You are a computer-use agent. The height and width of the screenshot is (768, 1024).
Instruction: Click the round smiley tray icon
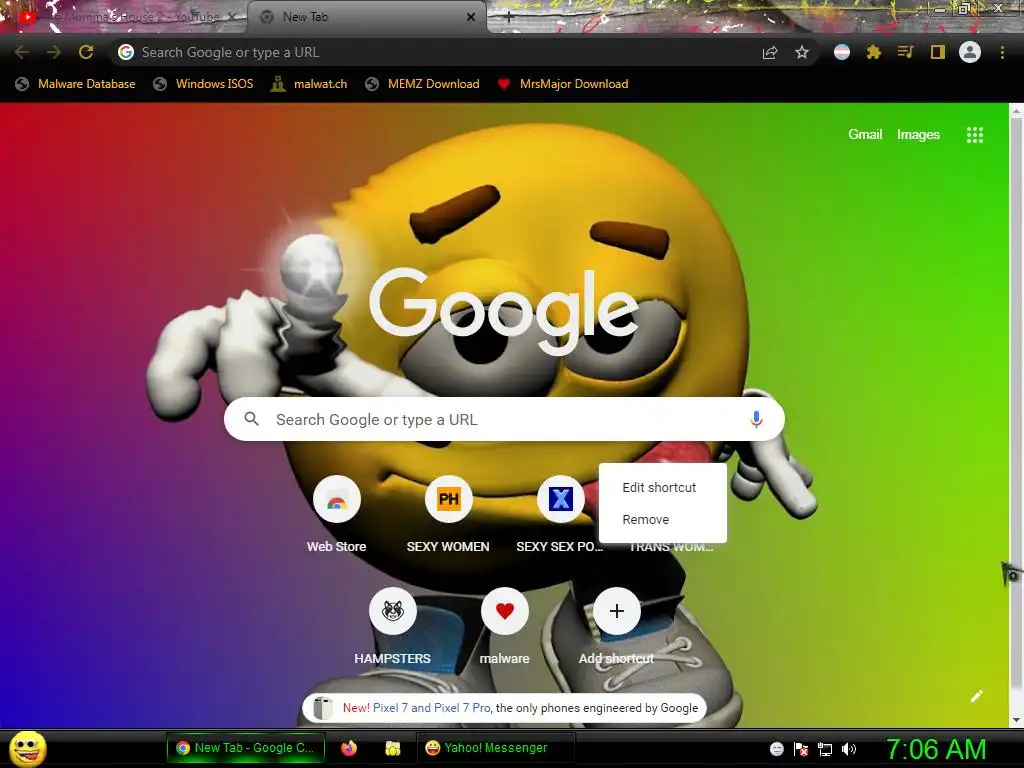coord(776,749)
